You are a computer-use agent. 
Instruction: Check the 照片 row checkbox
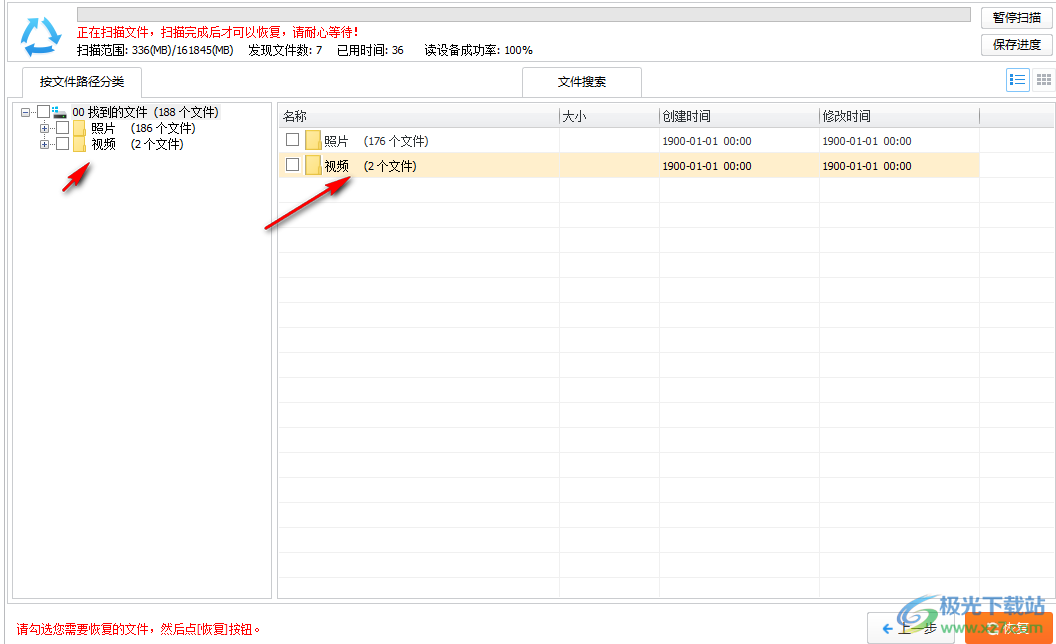[x=292, y=139]
